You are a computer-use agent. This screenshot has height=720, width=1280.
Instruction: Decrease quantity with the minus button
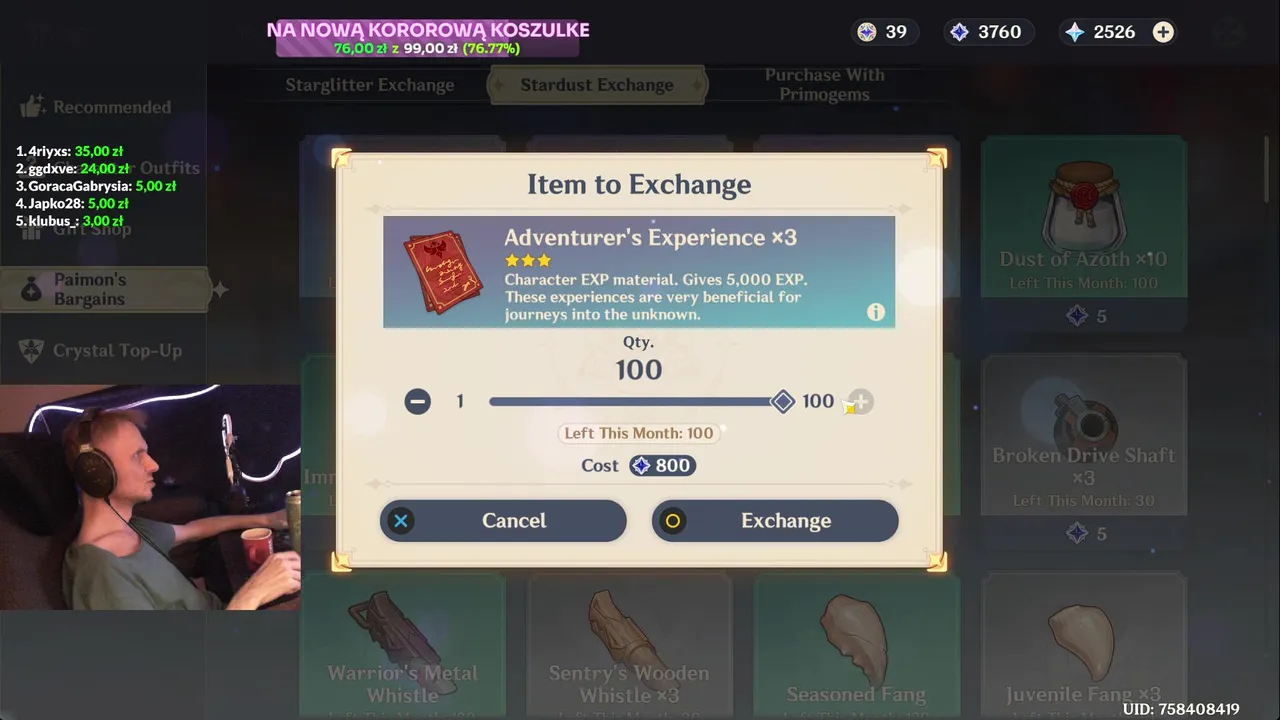coord(418,402)
